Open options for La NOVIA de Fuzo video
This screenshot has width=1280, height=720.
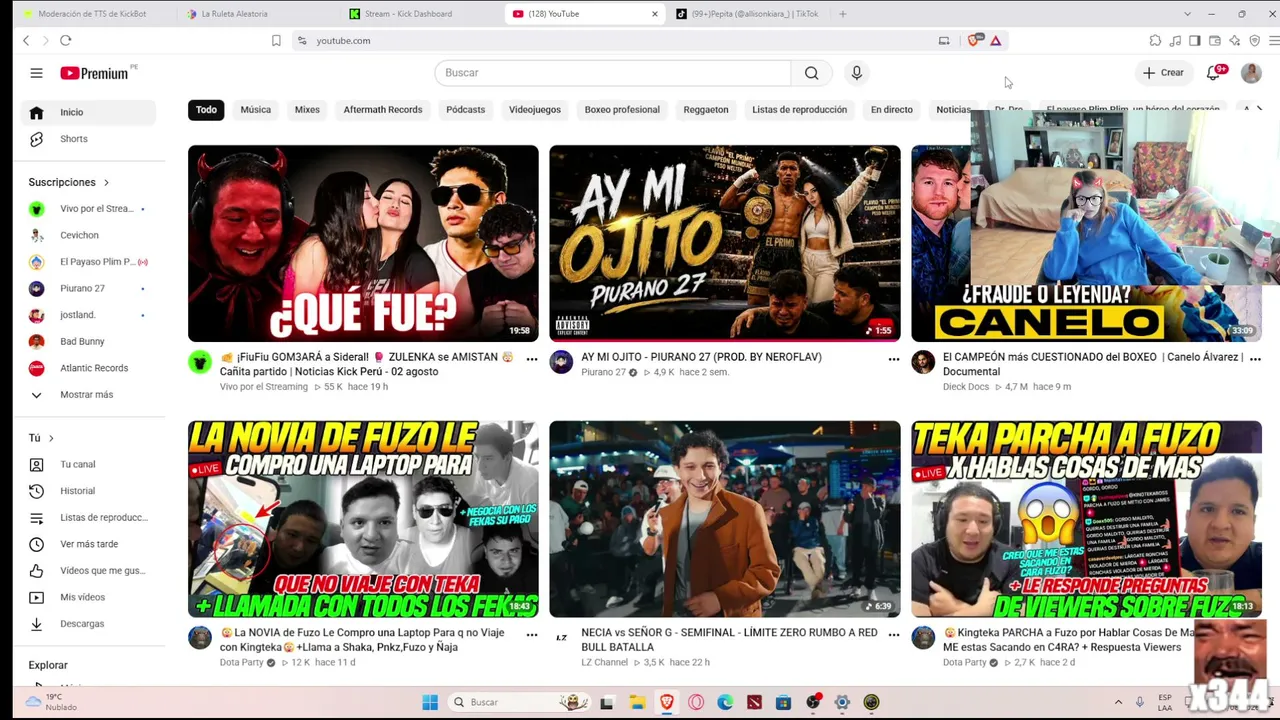pos(532,635)
